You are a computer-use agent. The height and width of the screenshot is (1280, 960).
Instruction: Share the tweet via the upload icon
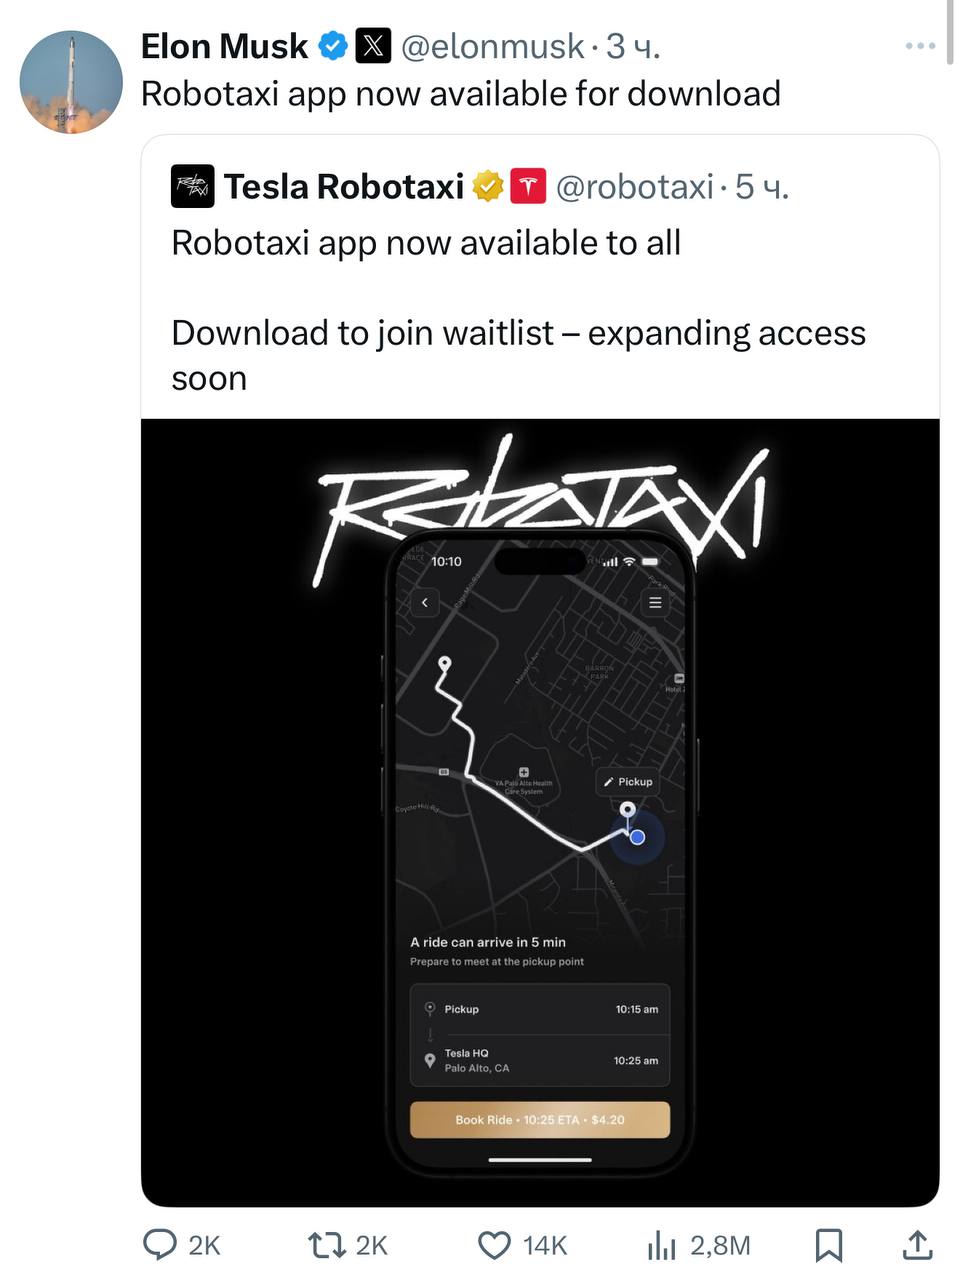(x=917, y=1245)
